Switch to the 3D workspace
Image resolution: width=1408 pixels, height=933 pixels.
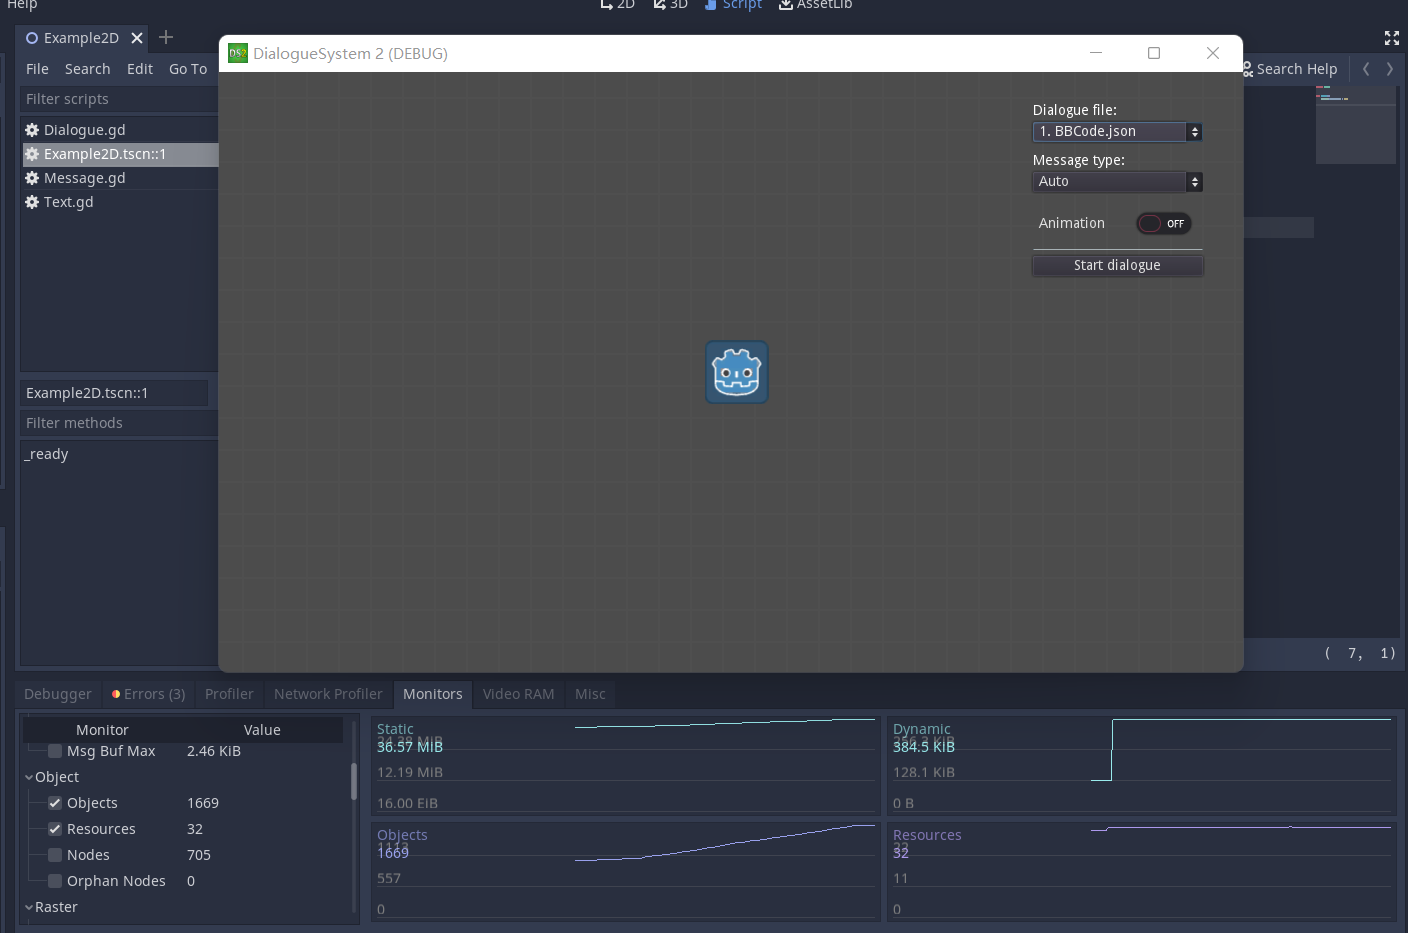670,4
